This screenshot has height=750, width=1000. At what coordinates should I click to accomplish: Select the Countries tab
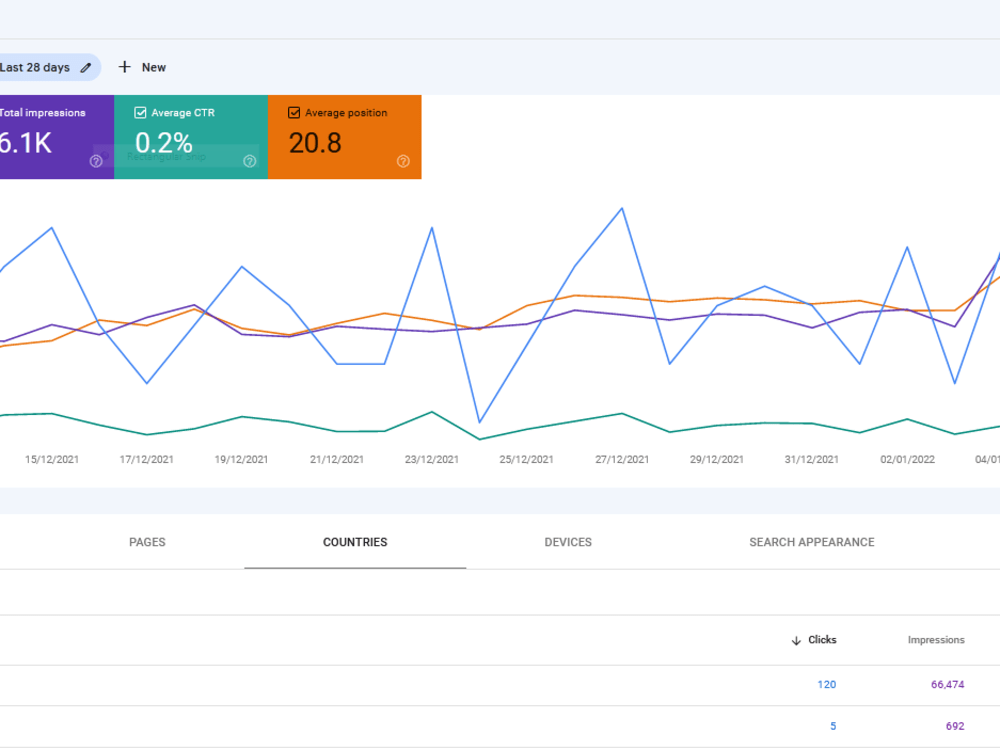tap(355, 542)
